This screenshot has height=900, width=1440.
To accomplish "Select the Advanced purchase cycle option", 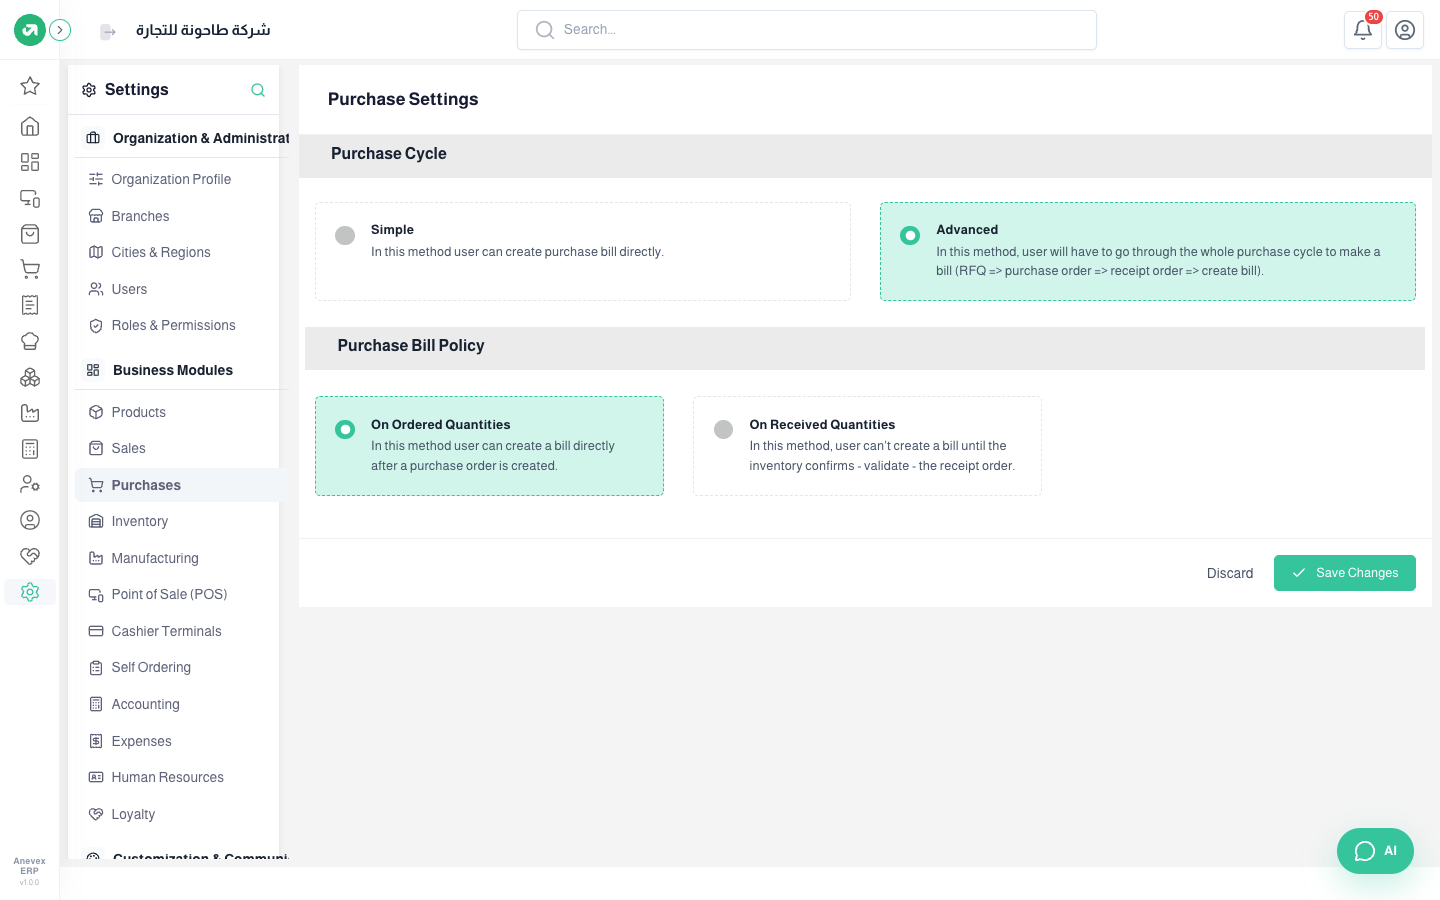I will tap(1148, 252).
